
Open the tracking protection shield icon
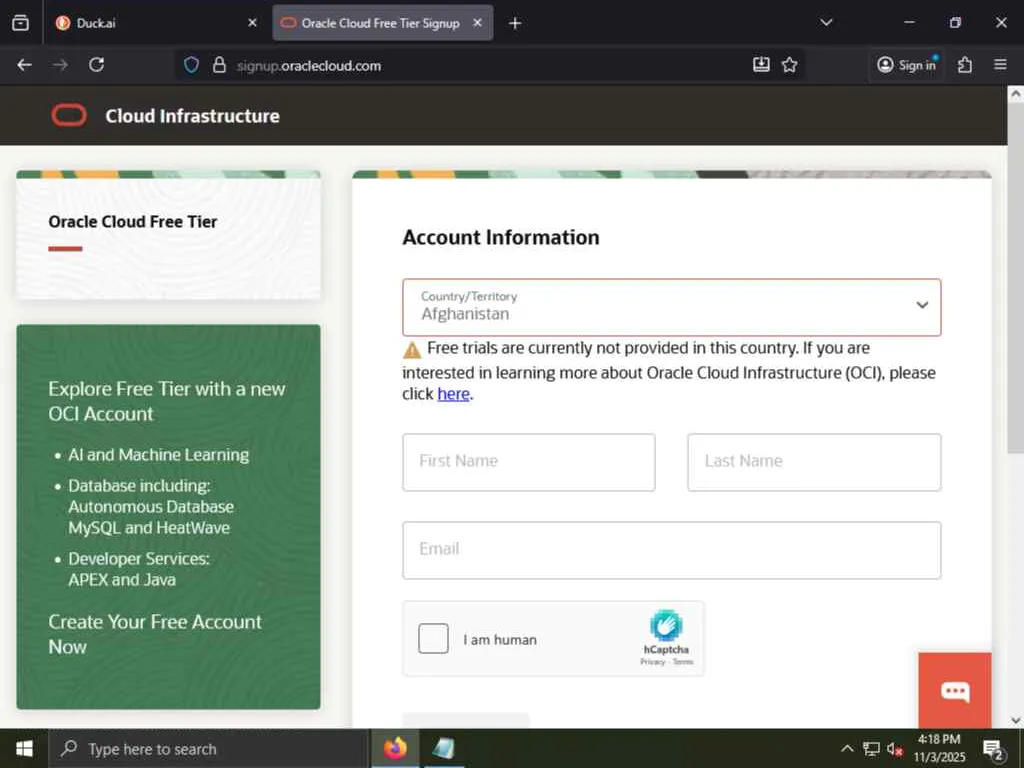point(191,65)
